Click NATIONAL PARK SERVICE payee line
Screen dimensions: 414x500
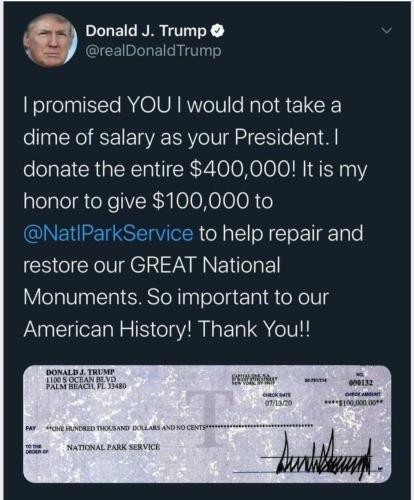(x=113, y=447)
